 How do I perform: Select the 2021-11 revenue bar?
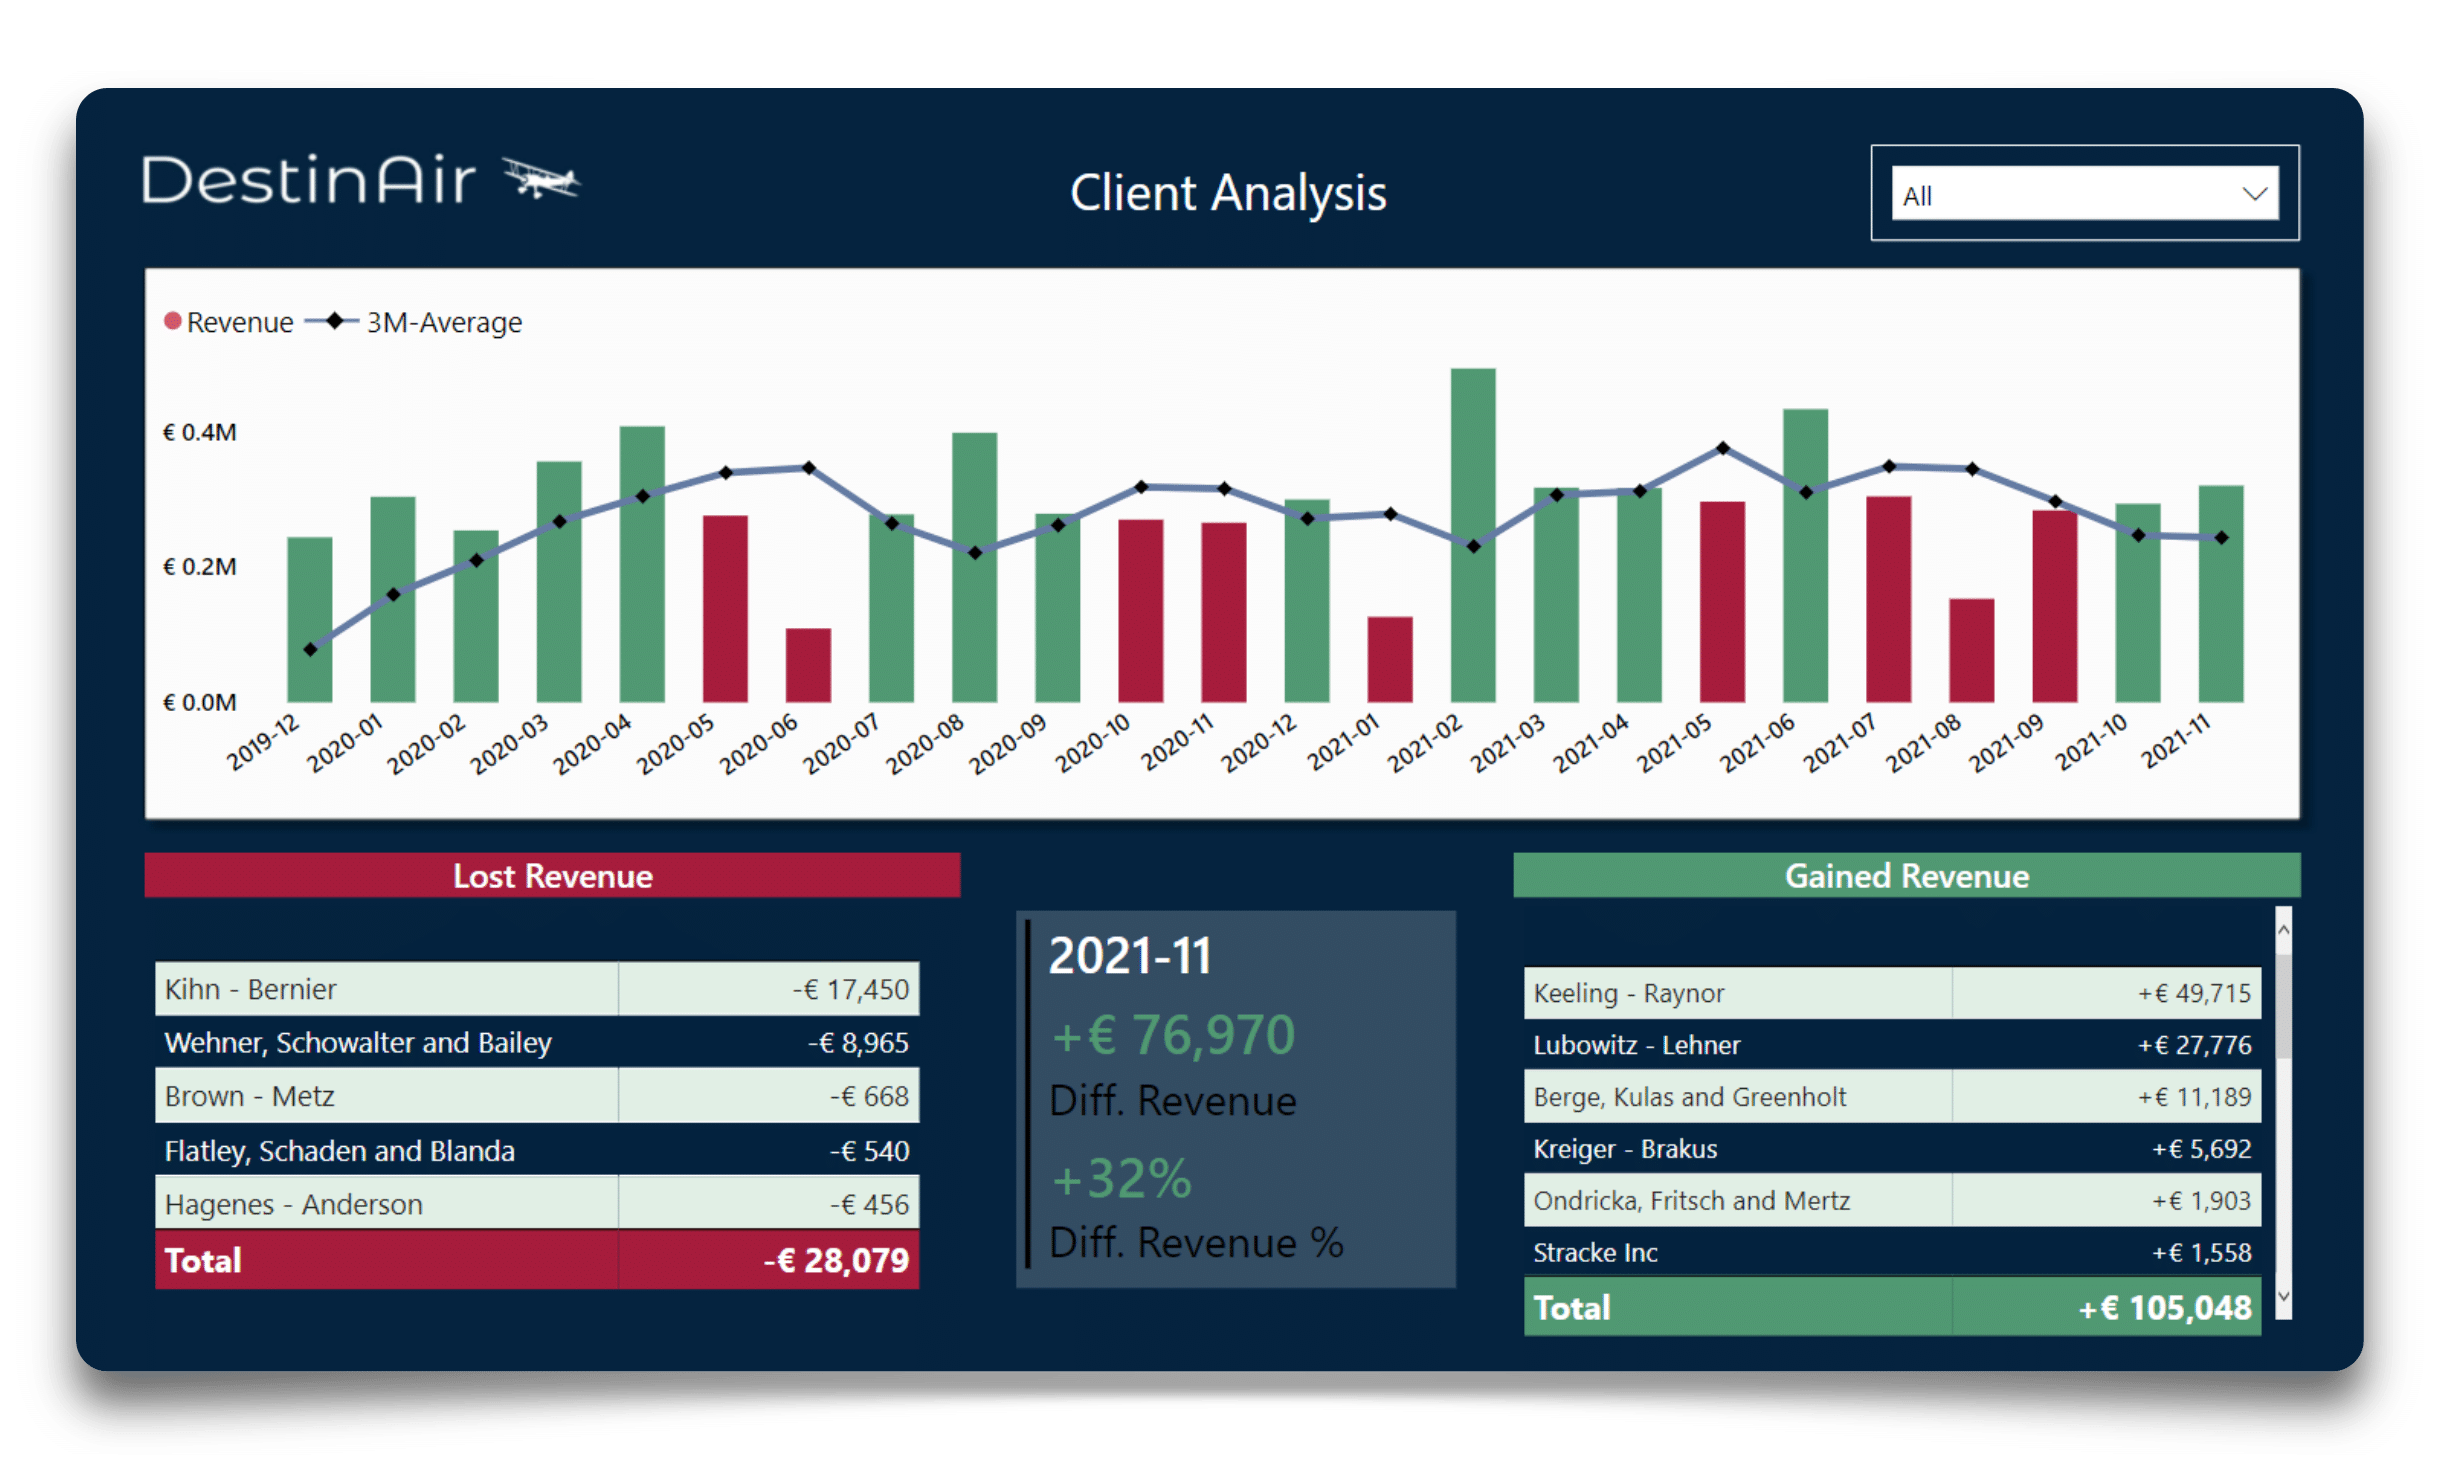tap(2221, 593)
